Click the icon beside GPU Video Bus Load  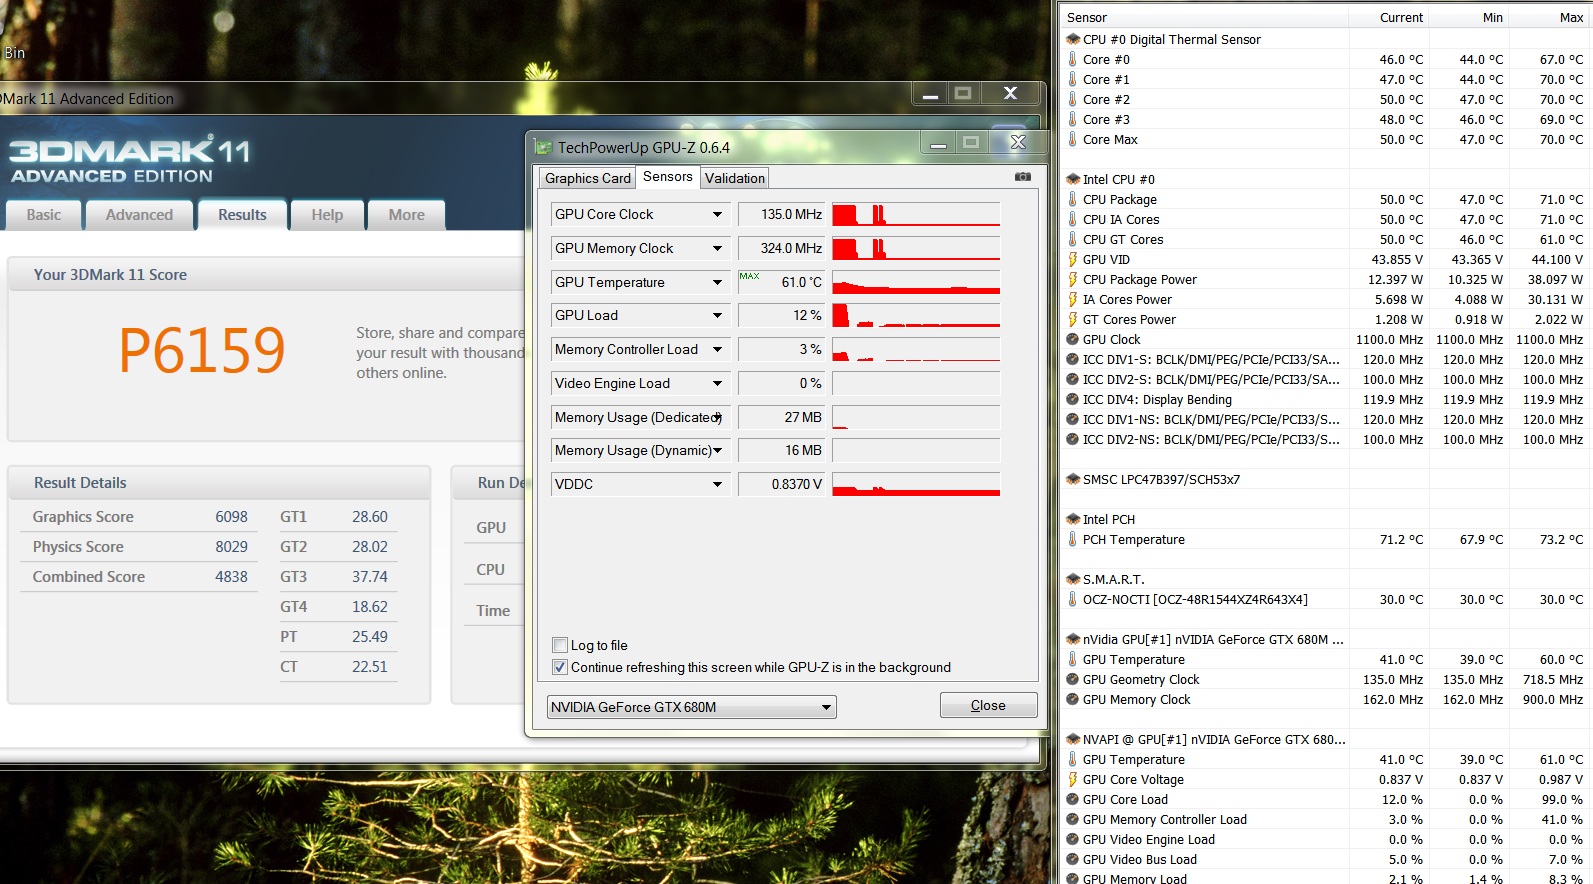(x=1073, y=859)
